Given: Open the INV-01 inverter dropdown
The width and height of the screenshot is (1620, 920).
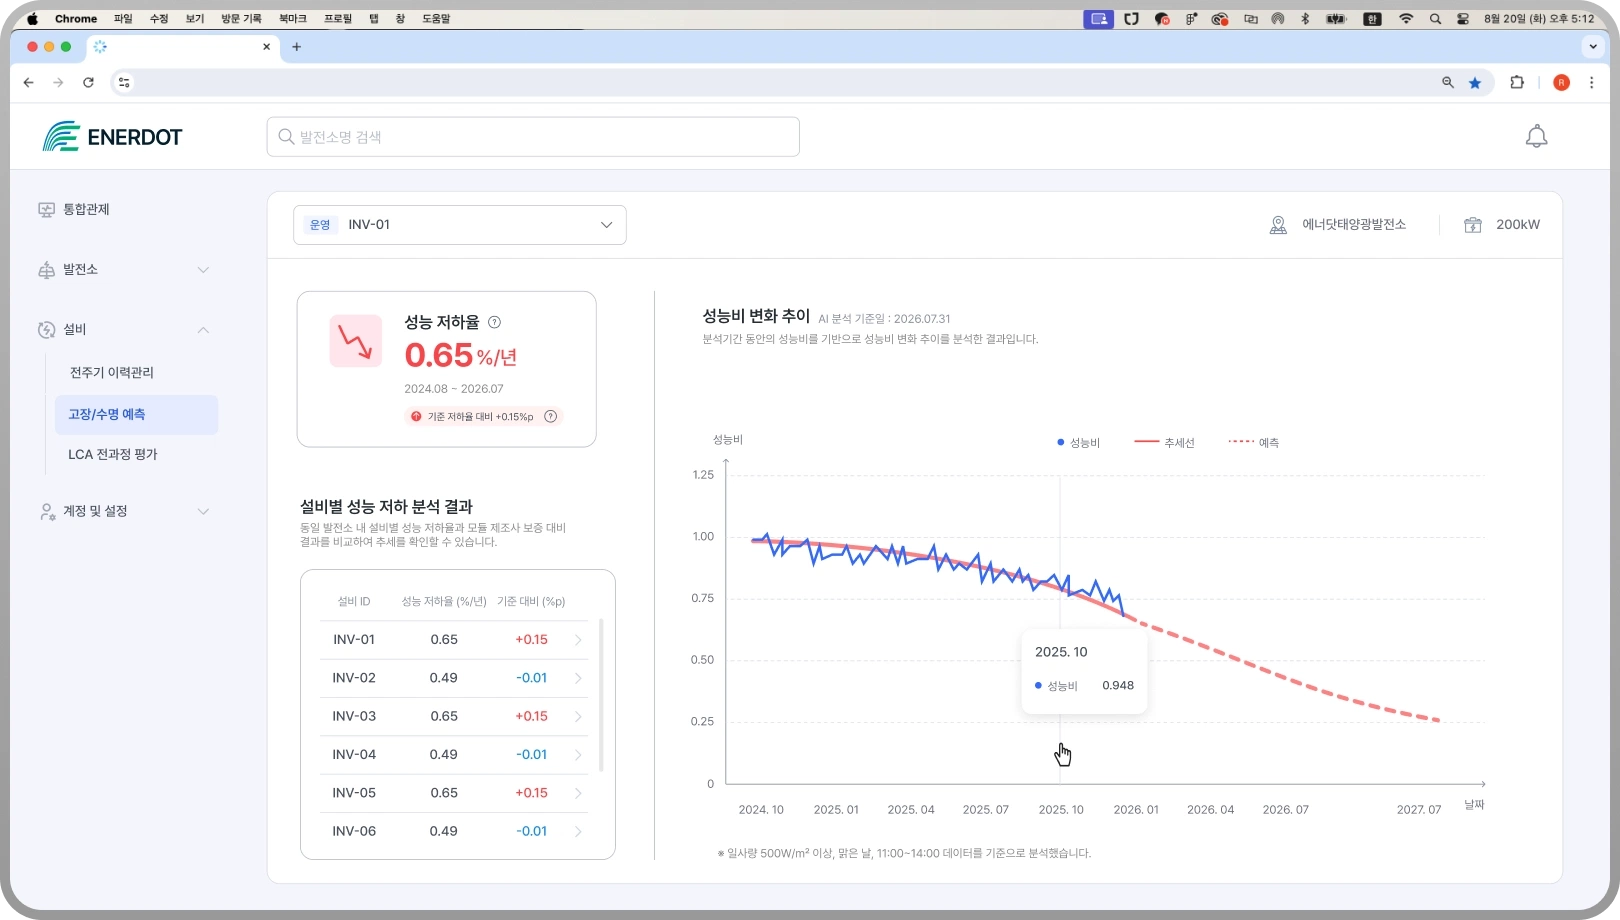Looking at the screenshot, I should (x=460, y=225).
